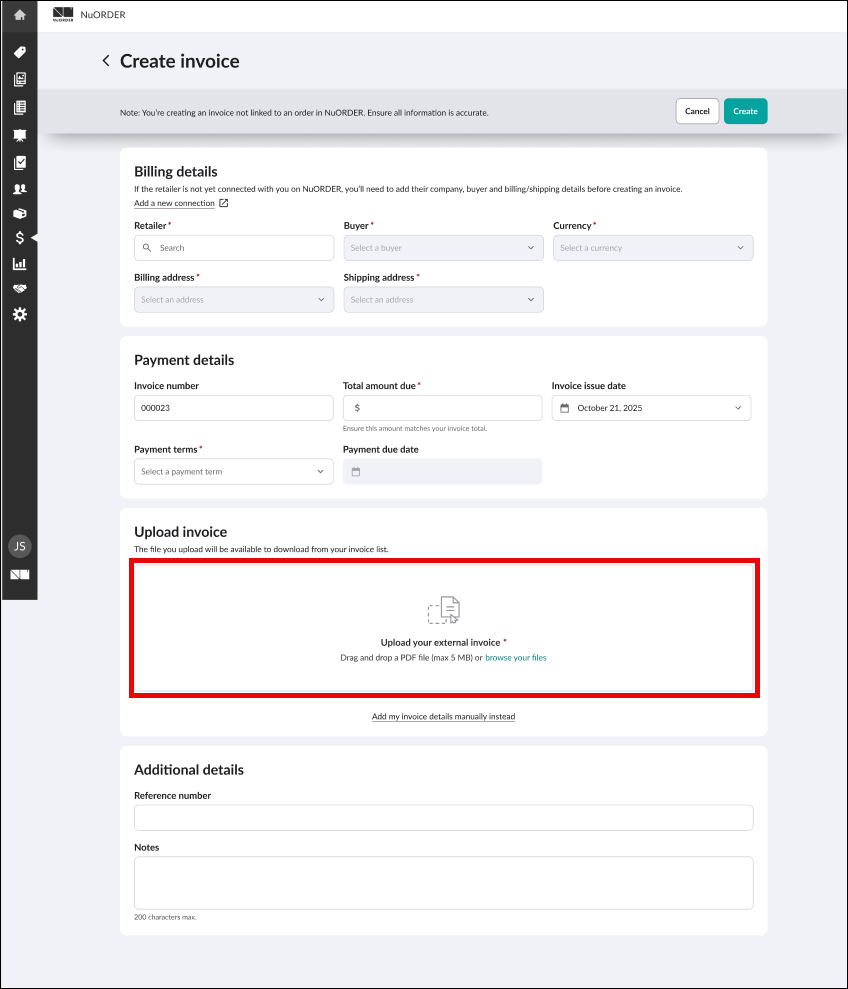Click the 'Add a new connection' link
The width and height of the screenshot is (848, 989).
pos(175,203)
